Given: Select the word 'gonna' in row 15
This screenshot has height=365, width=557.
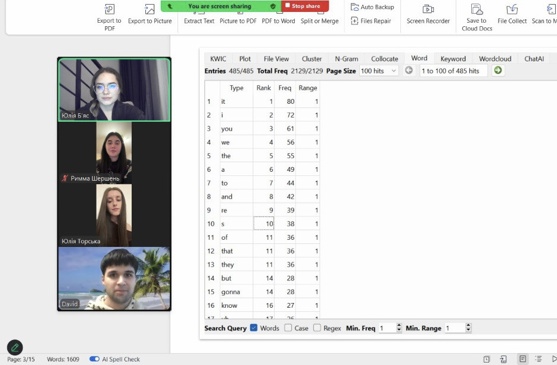Looking at the screenshot, I should (x=231, y=292).
